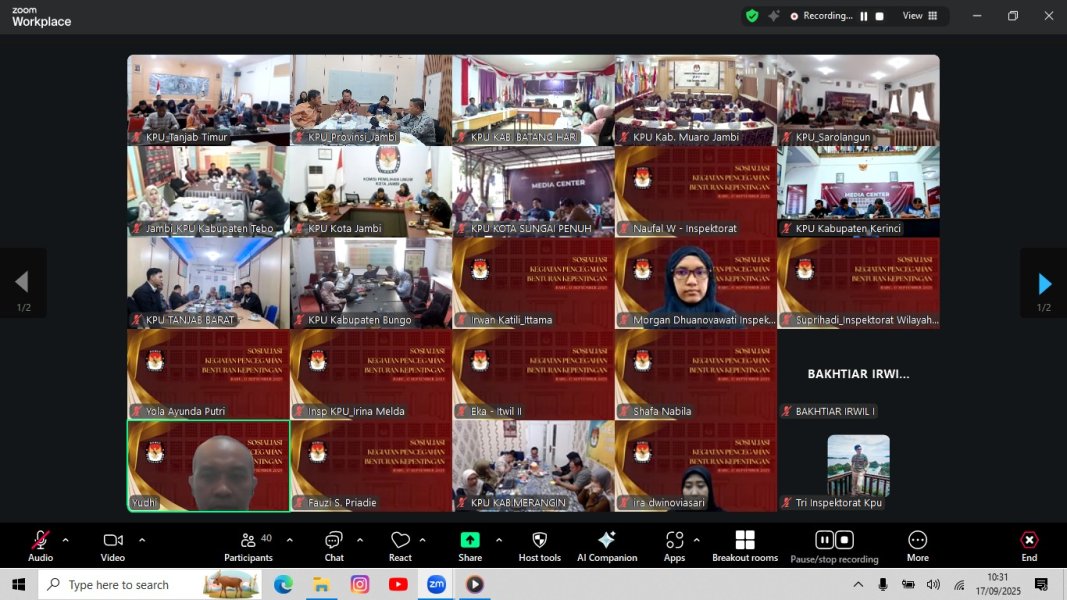
Task: Click the green encryption shield icon
Action: coord(752,16)
